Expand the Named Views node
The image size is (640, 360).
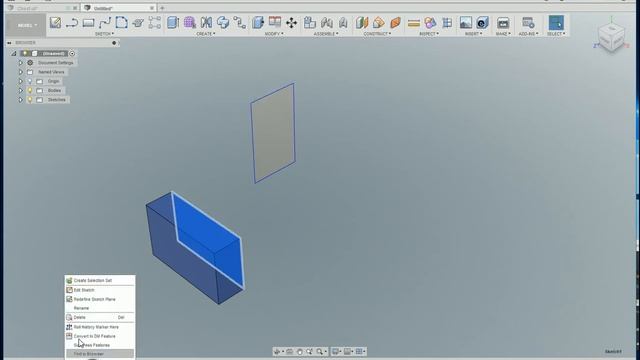20,72
